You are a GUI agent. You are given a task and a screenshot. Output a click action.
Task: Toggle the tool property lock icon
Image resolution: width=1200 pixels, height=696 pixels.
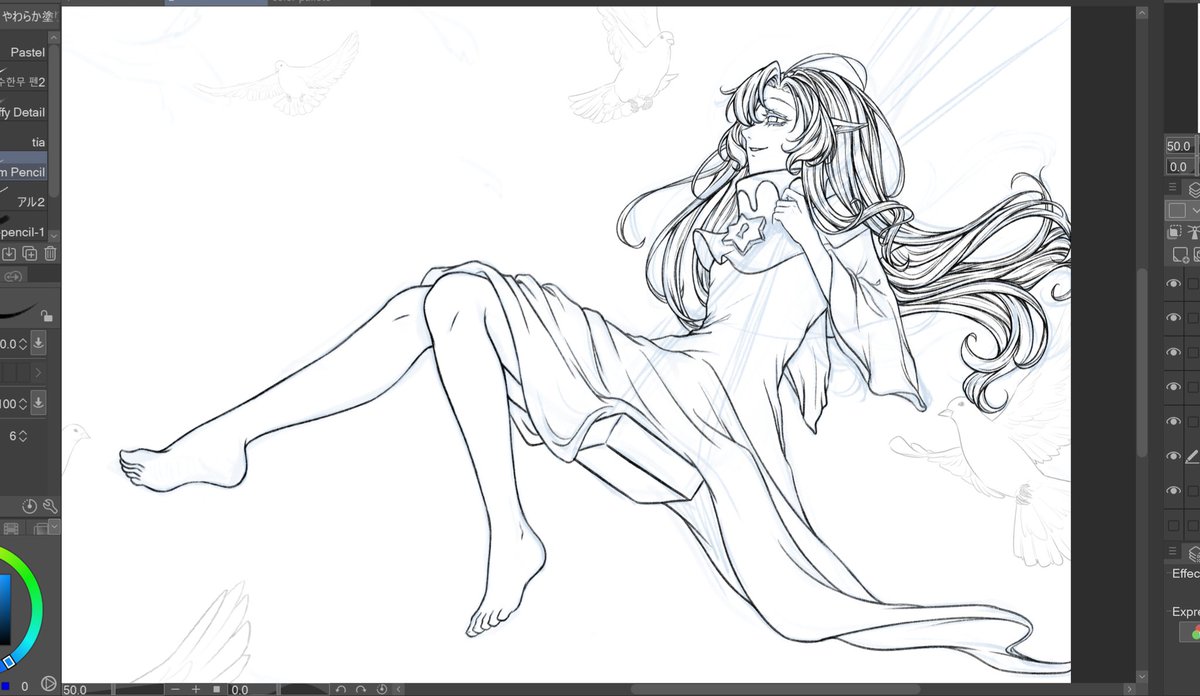(x=46, y=315)
